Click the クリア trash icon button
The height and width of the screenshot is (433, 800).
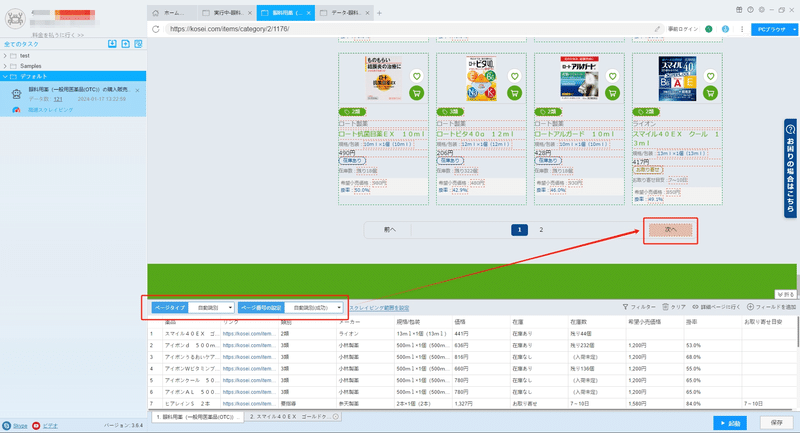pyautogui.click(x=673, y=307)
